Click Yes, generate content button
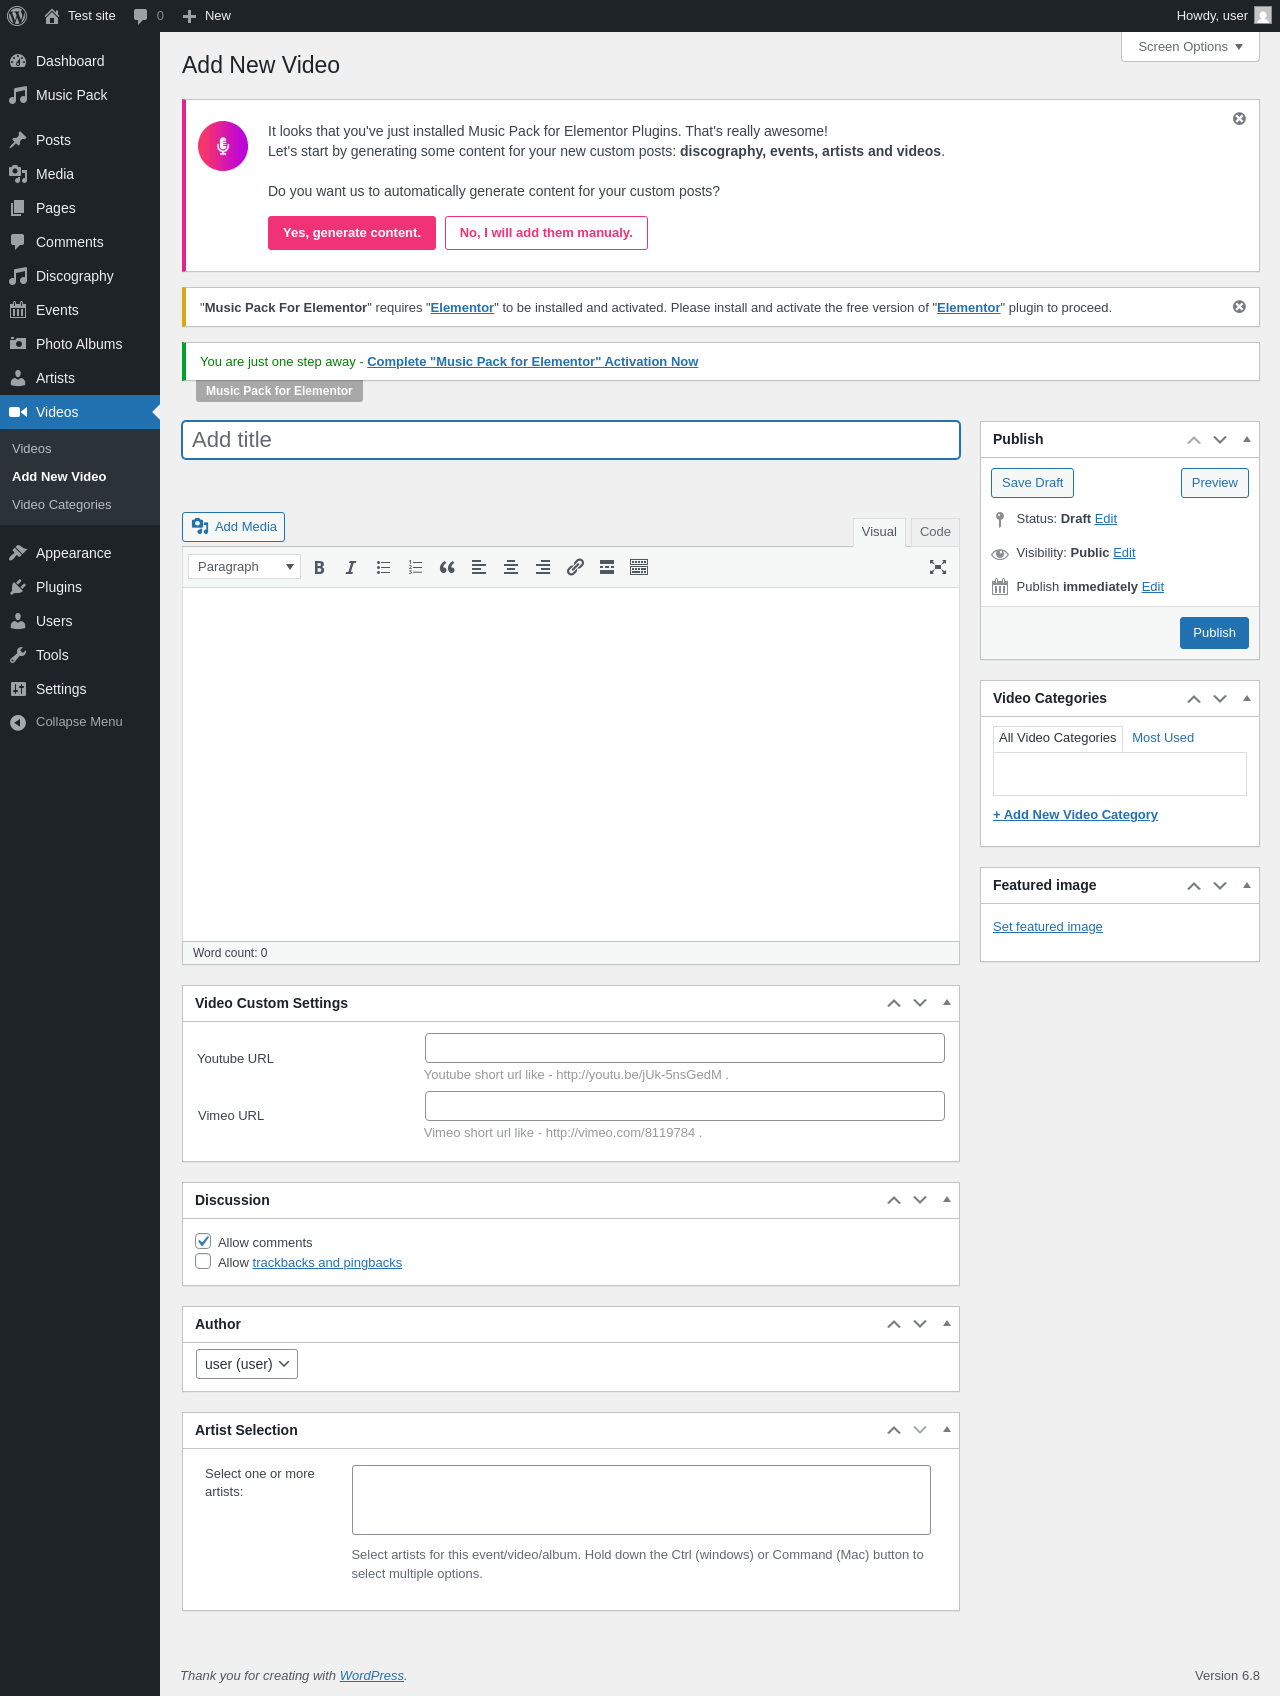Screen dimensions: 1280x1696 click(352, 233)
